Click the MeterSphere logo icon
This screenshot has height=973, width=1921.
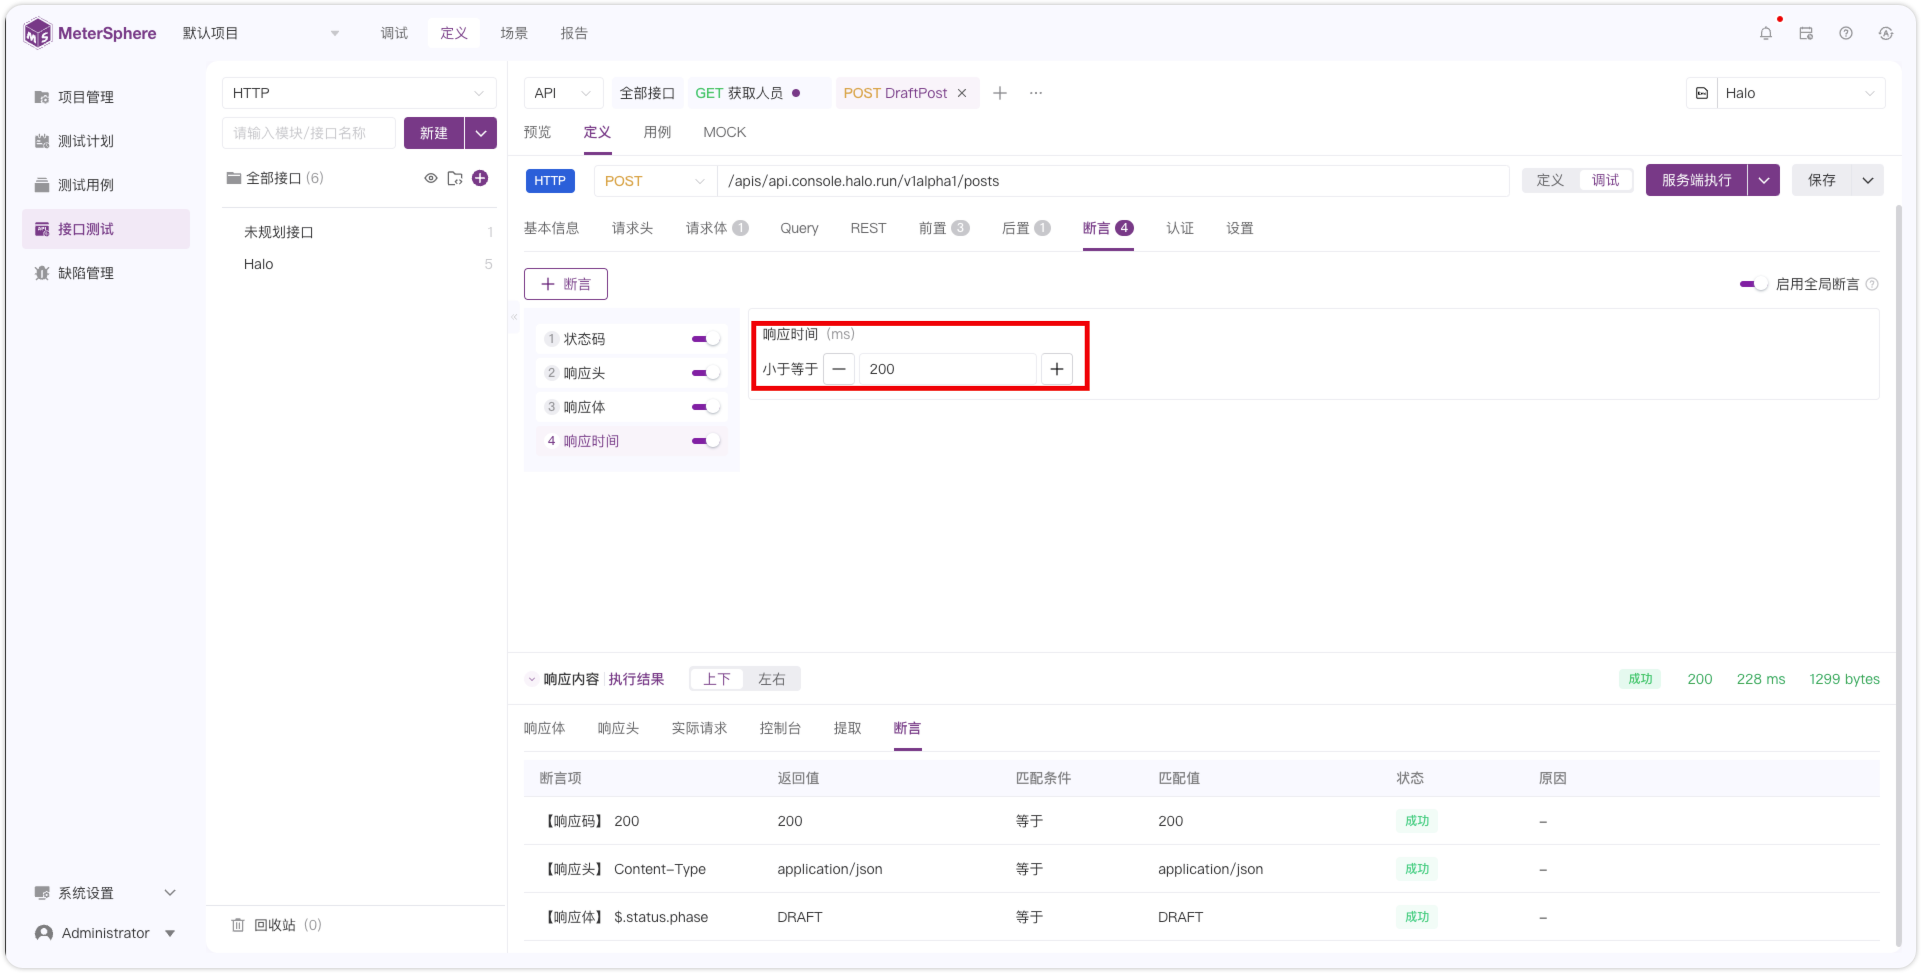click(37, 33)
